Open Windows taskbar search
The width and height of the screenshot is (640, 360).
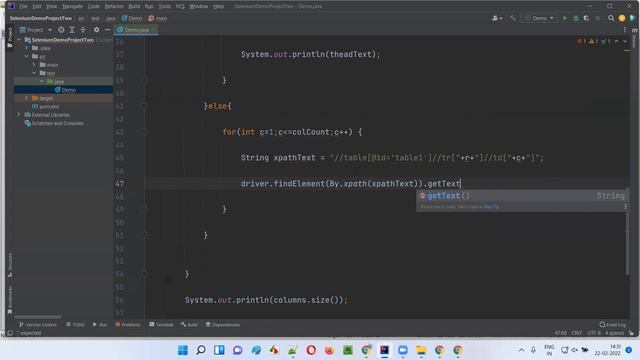click(x=201, y=350)
